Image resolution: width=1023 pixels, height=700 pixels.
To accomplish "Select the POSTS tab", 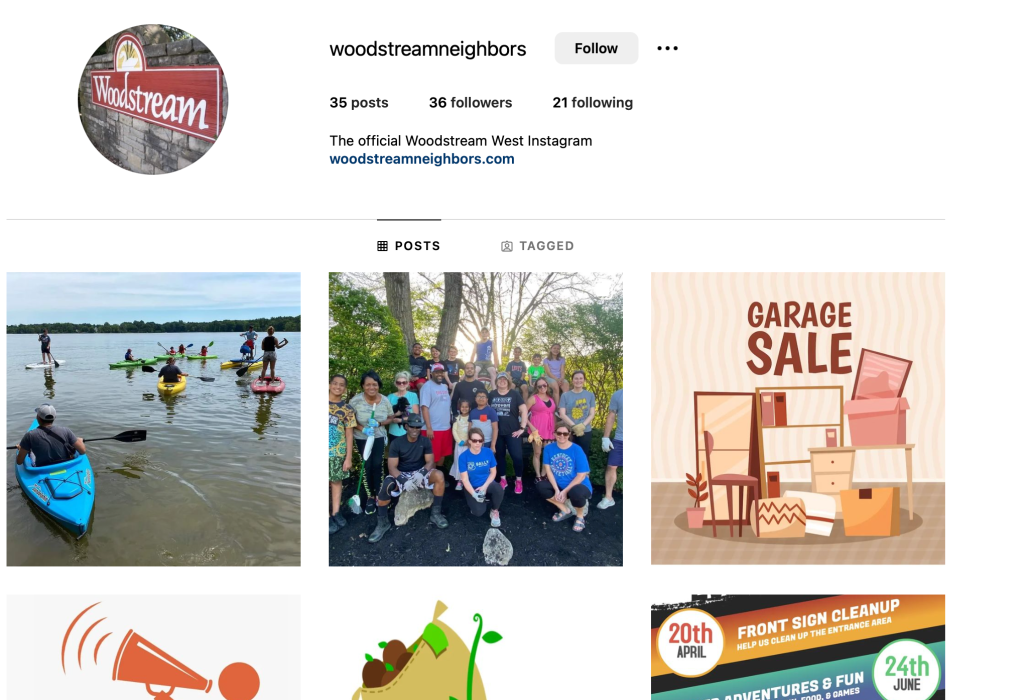I will pyautogui.click(x=409, y=246).
